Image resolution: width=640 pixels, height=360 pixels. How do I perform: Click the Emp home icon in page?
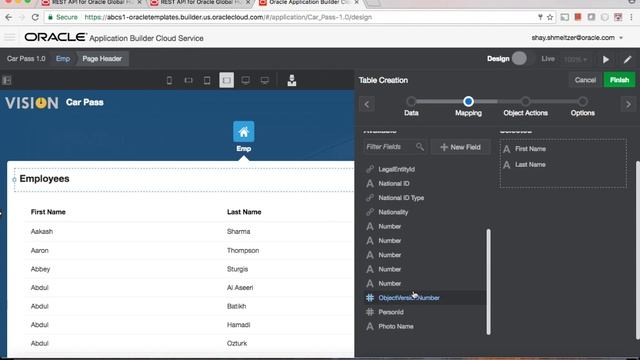click(x=244, y=131)
